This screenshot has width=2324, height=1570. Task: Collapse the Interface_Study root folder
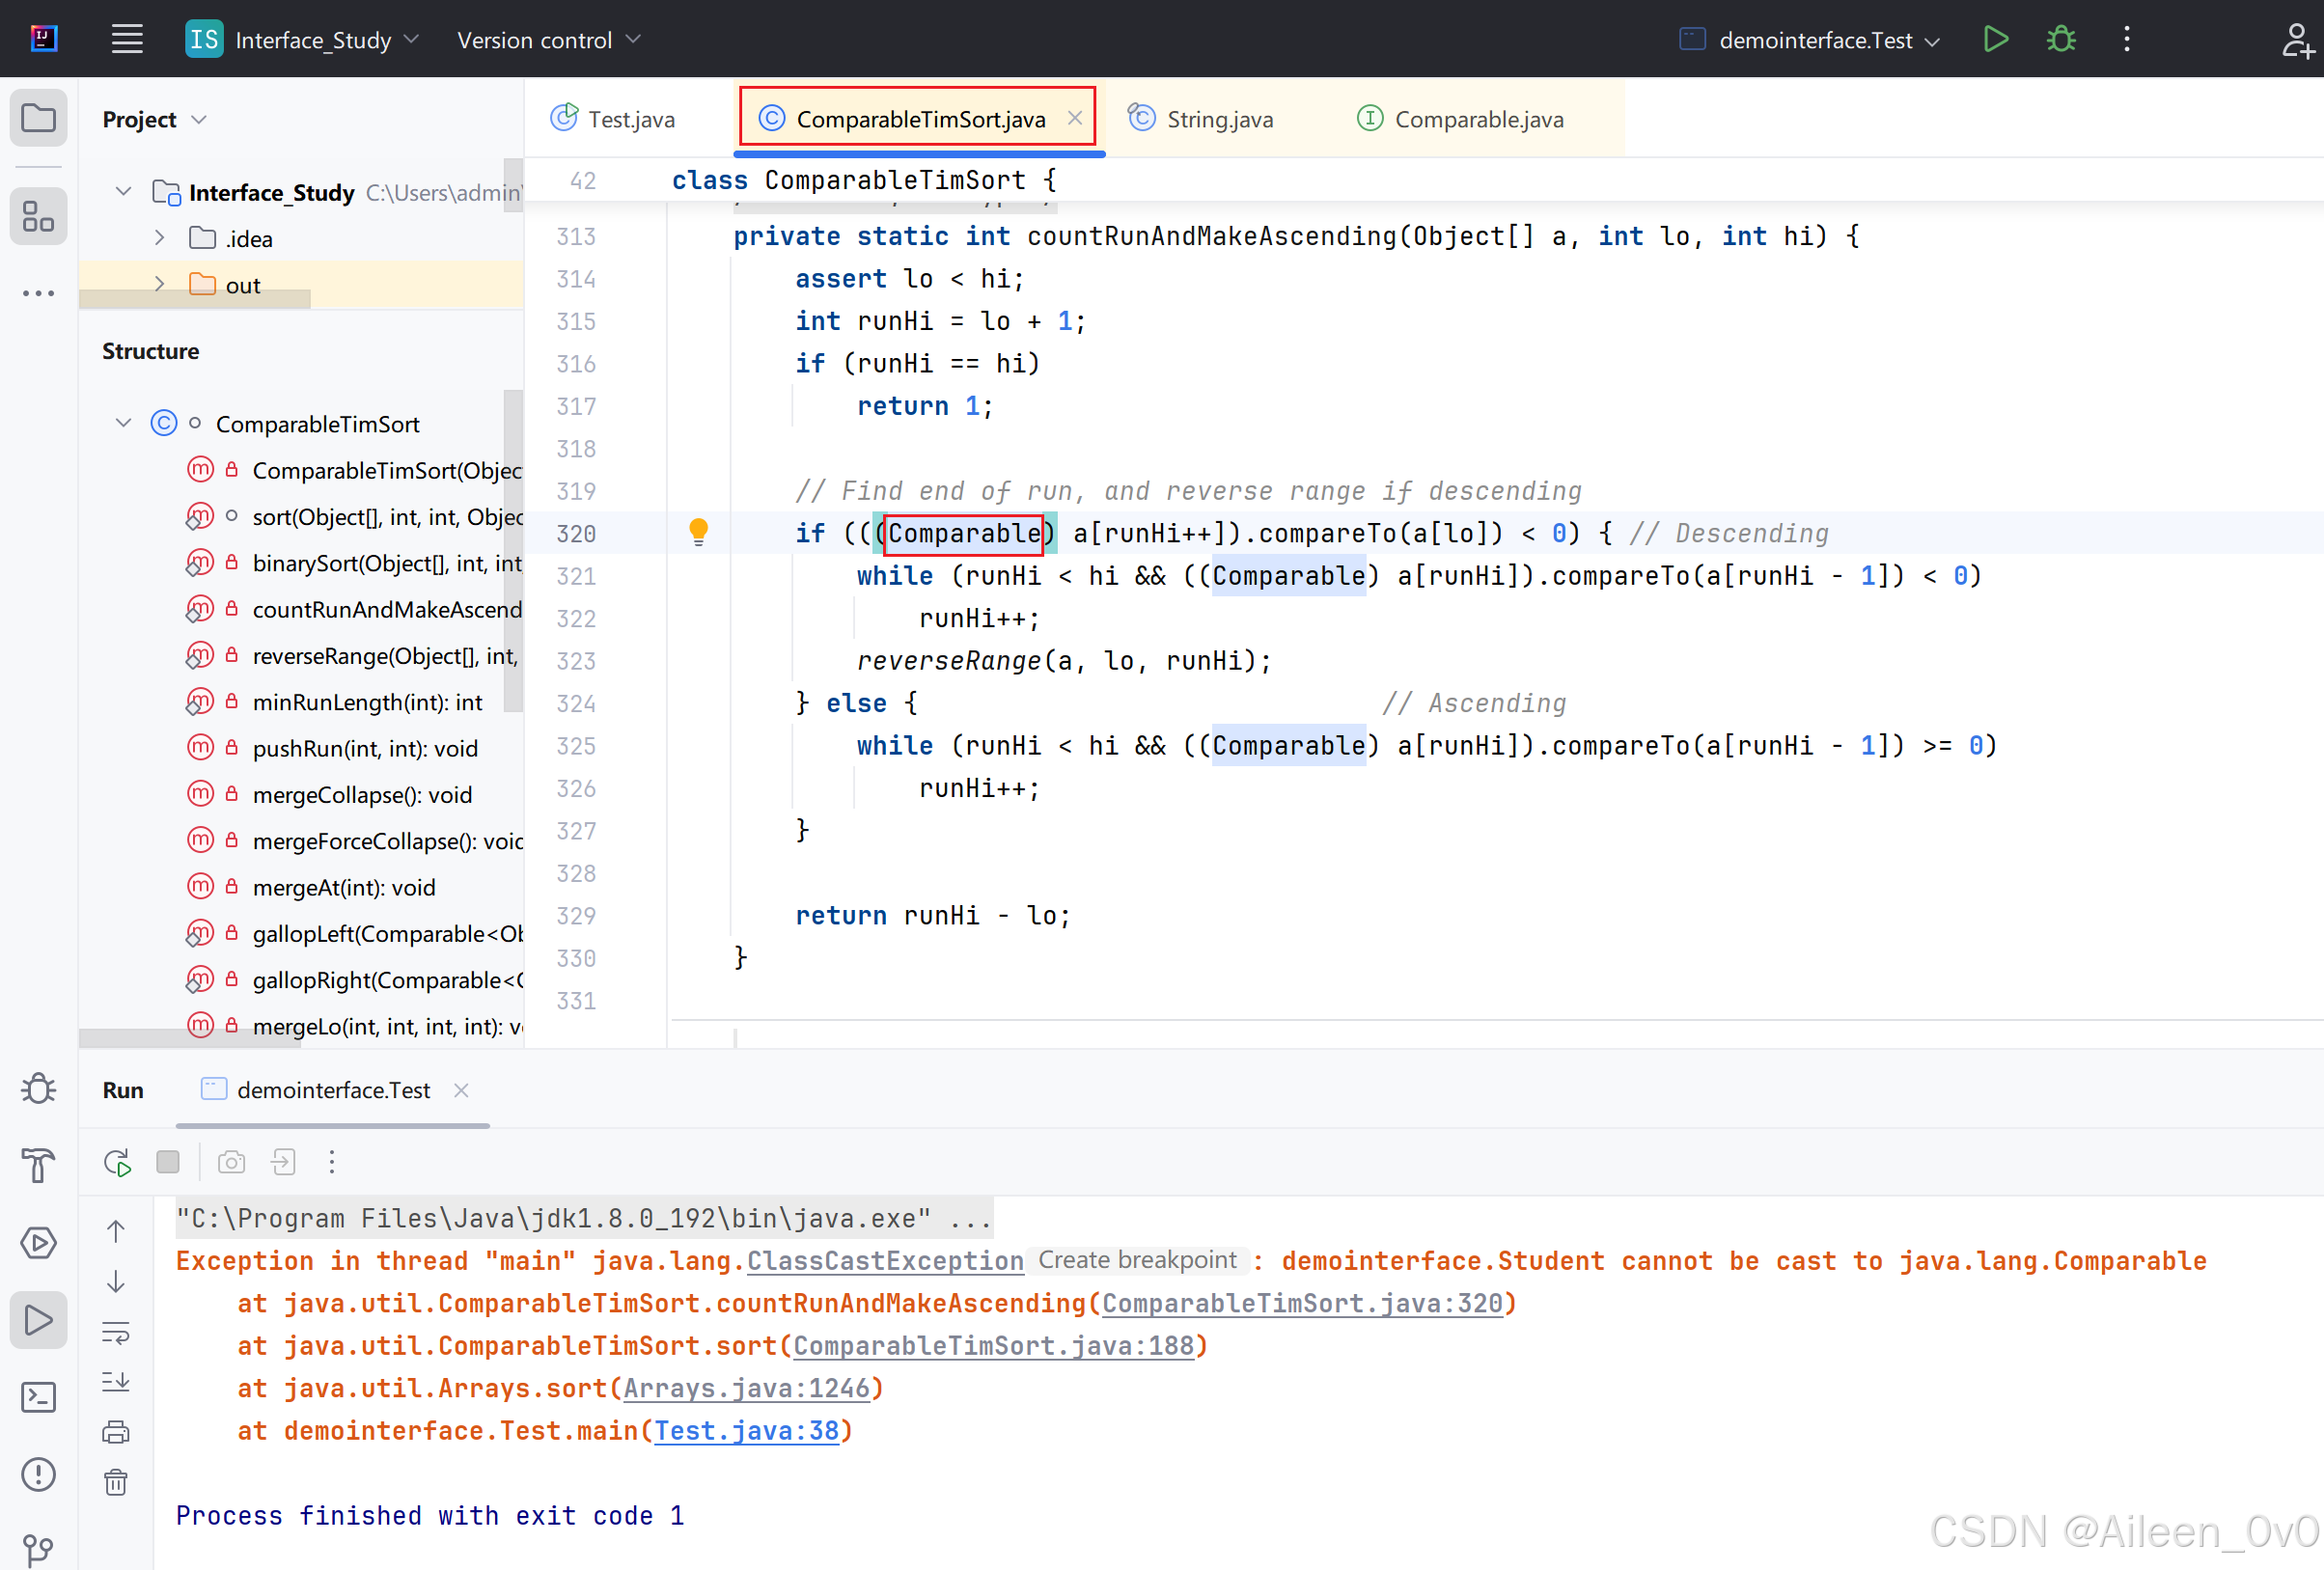coord(123,191)
